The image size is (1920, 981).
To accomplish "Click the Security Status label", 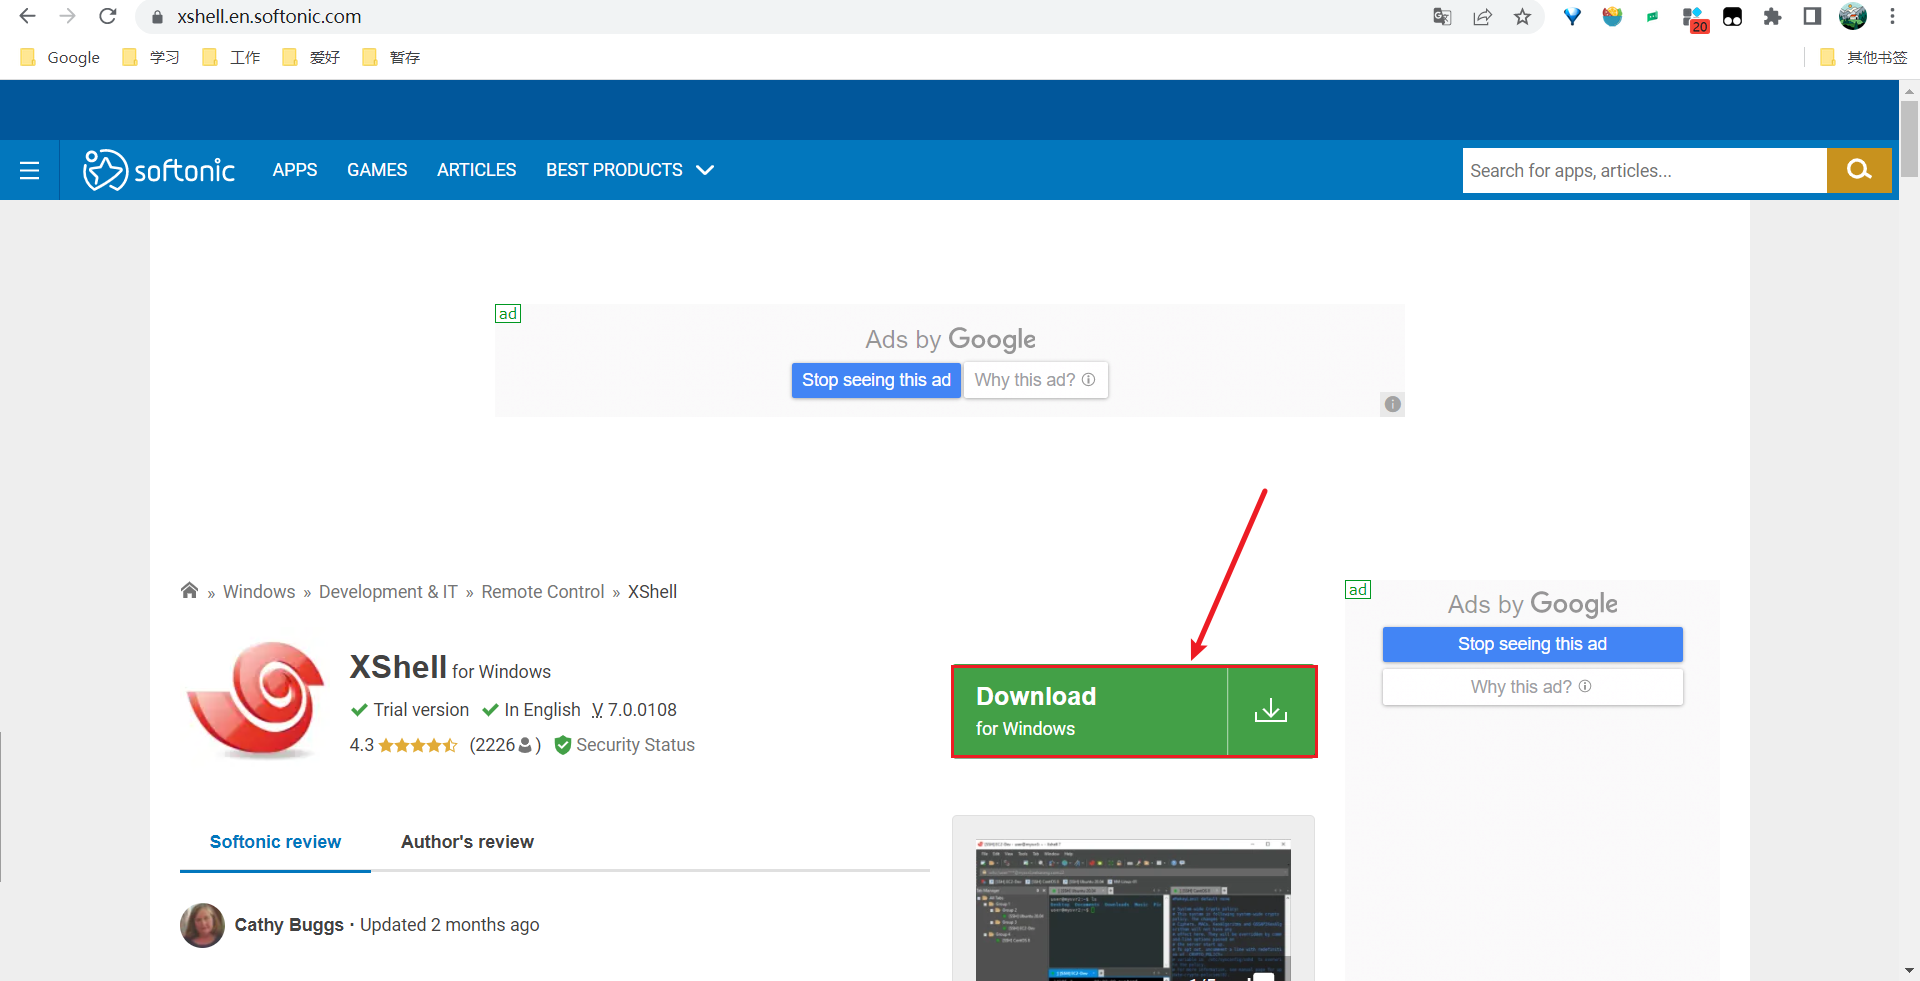I will coord(635,745).
